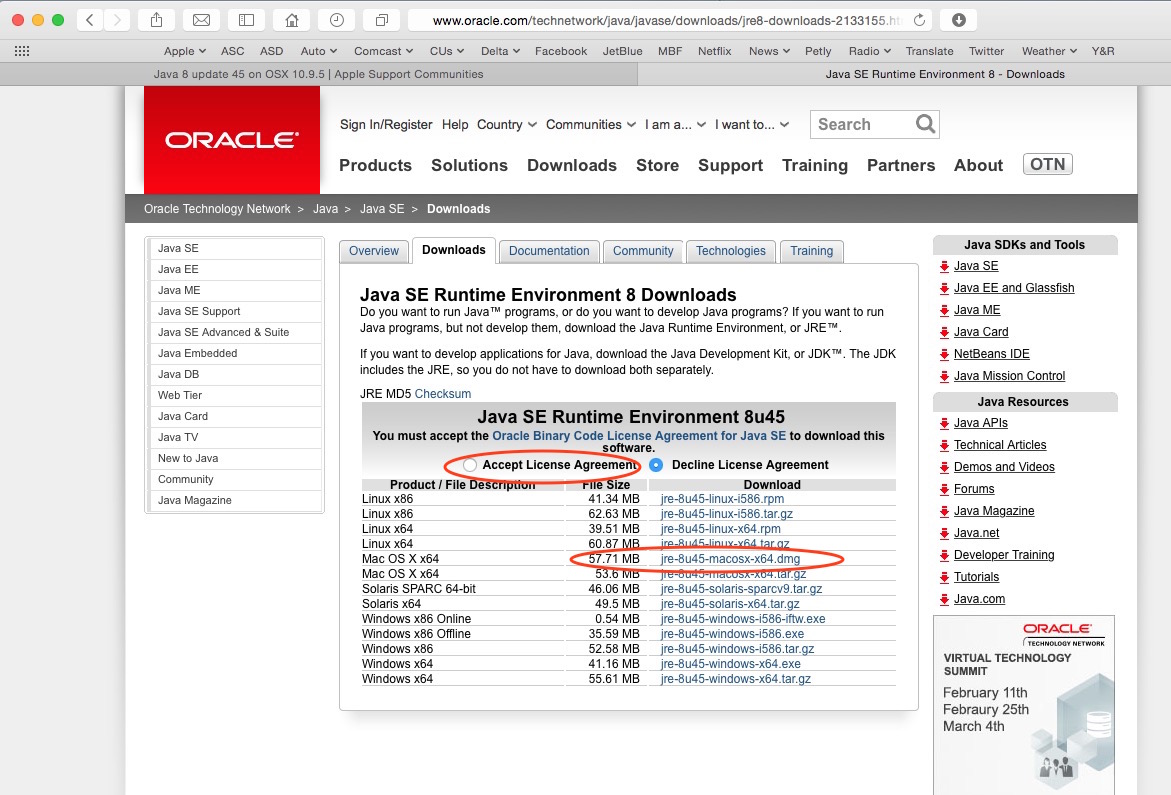Open Netflix bookmark in favorites bar
1171x795 pixels.
point(715,51)
